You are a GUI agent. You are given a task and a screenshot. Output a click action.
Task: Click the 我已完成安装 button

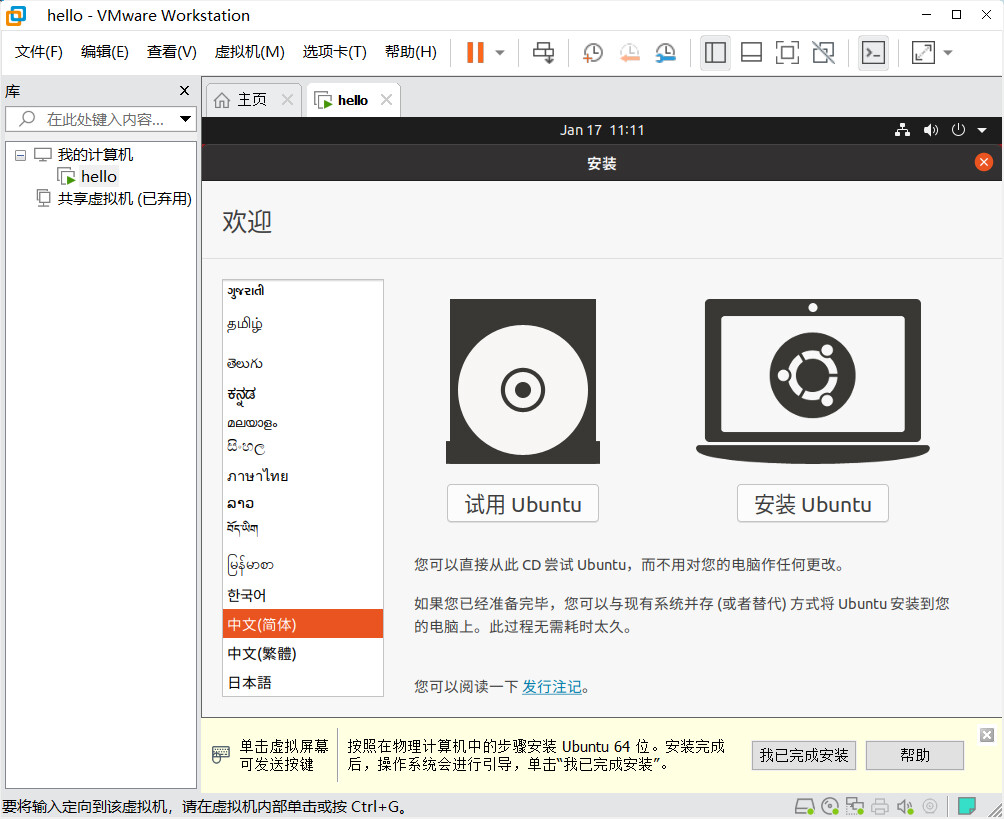(804, 756)
